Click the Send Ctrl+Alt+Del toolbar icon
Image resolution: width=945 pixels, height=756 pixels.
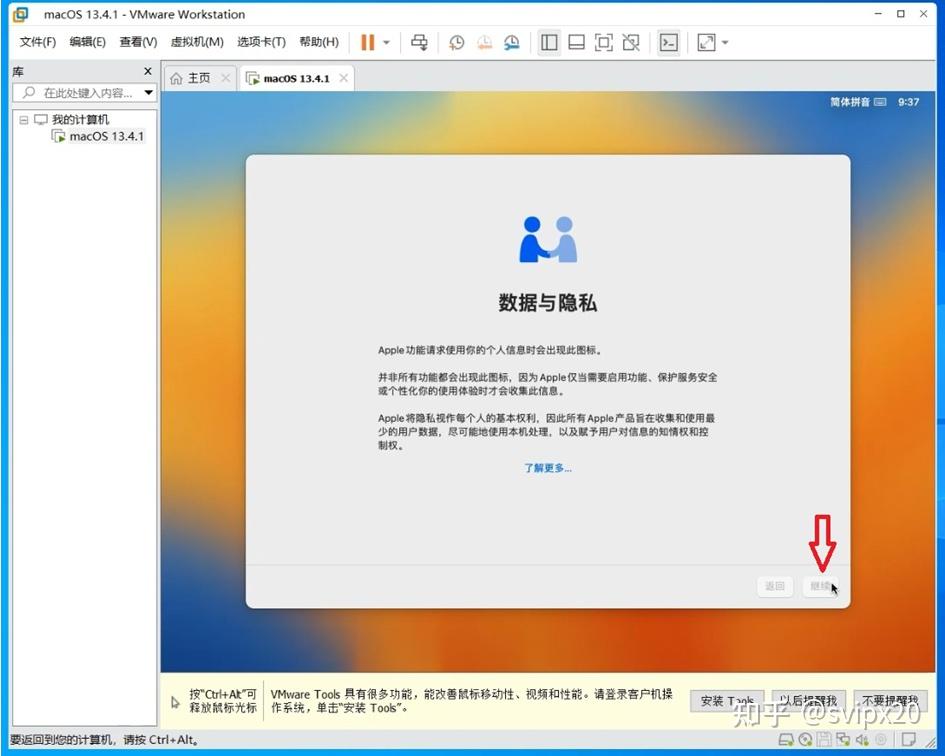pyautogui.click(x=419, y=42)
